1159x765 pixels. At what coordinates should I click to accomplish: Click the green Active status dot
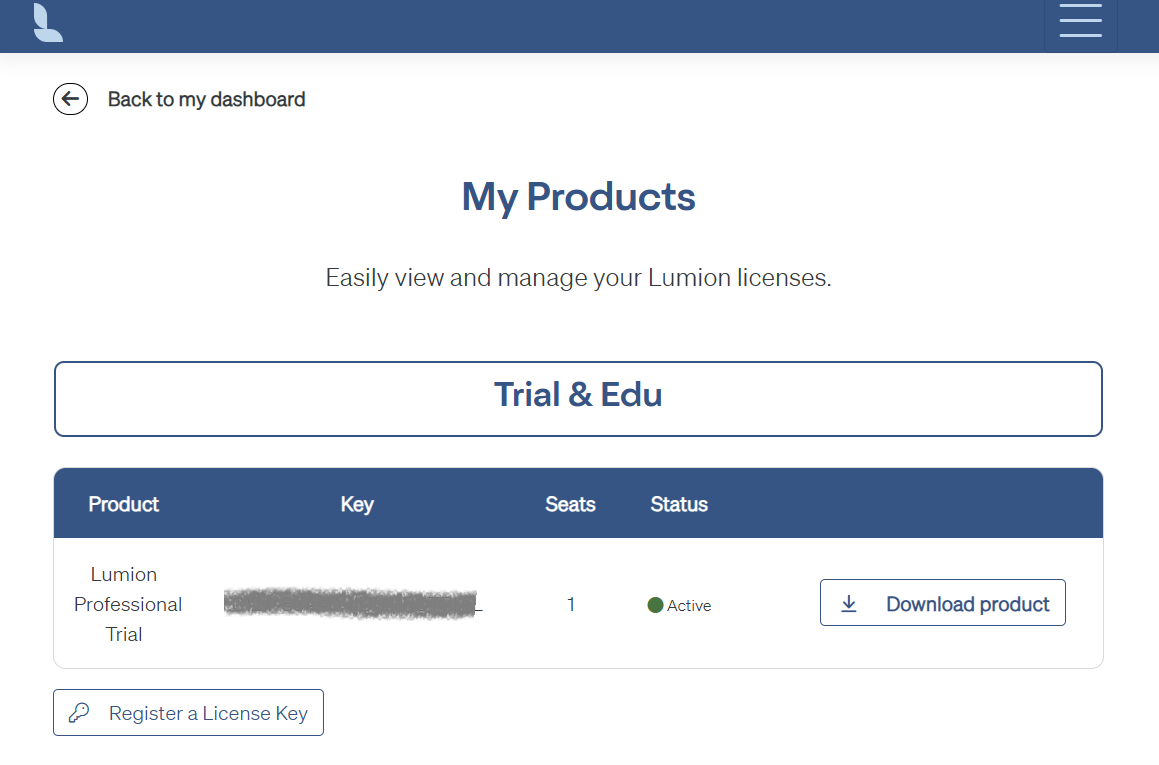point(655,605)
